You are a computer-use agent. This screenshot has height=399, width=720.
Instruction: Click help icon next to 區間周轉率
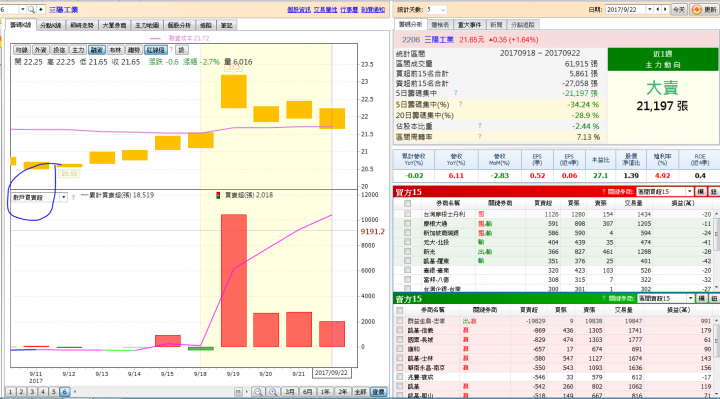479,136
